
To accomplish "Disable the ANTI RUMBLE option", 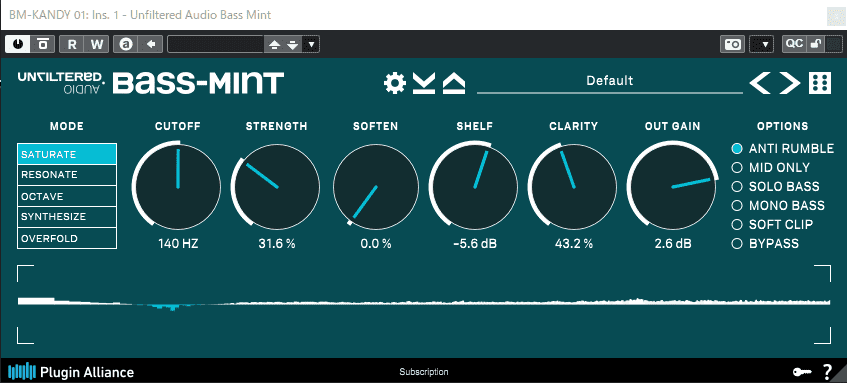I will tap(737, 149).
